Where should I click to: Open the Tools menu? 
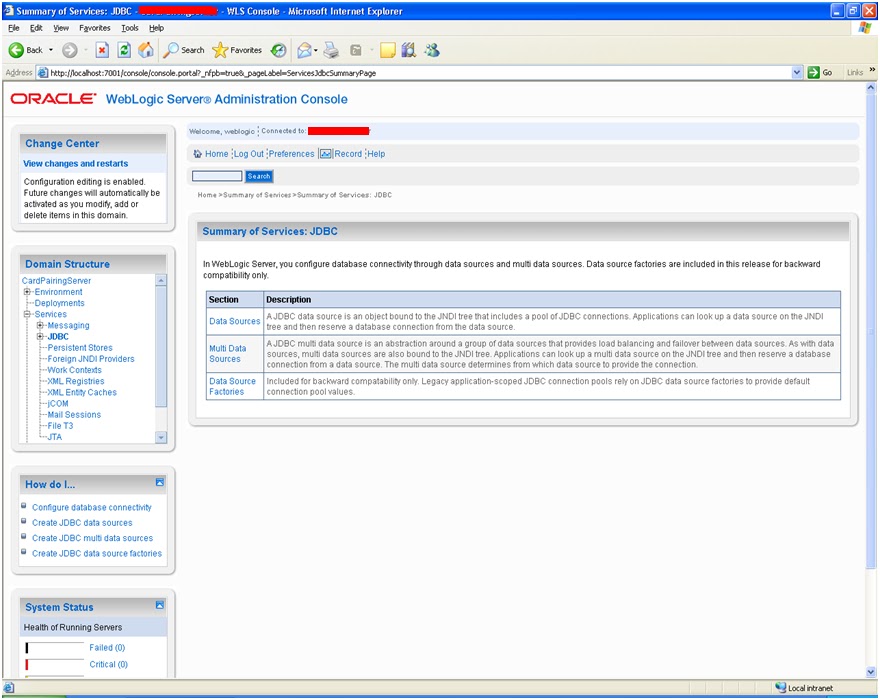[130, 28]
